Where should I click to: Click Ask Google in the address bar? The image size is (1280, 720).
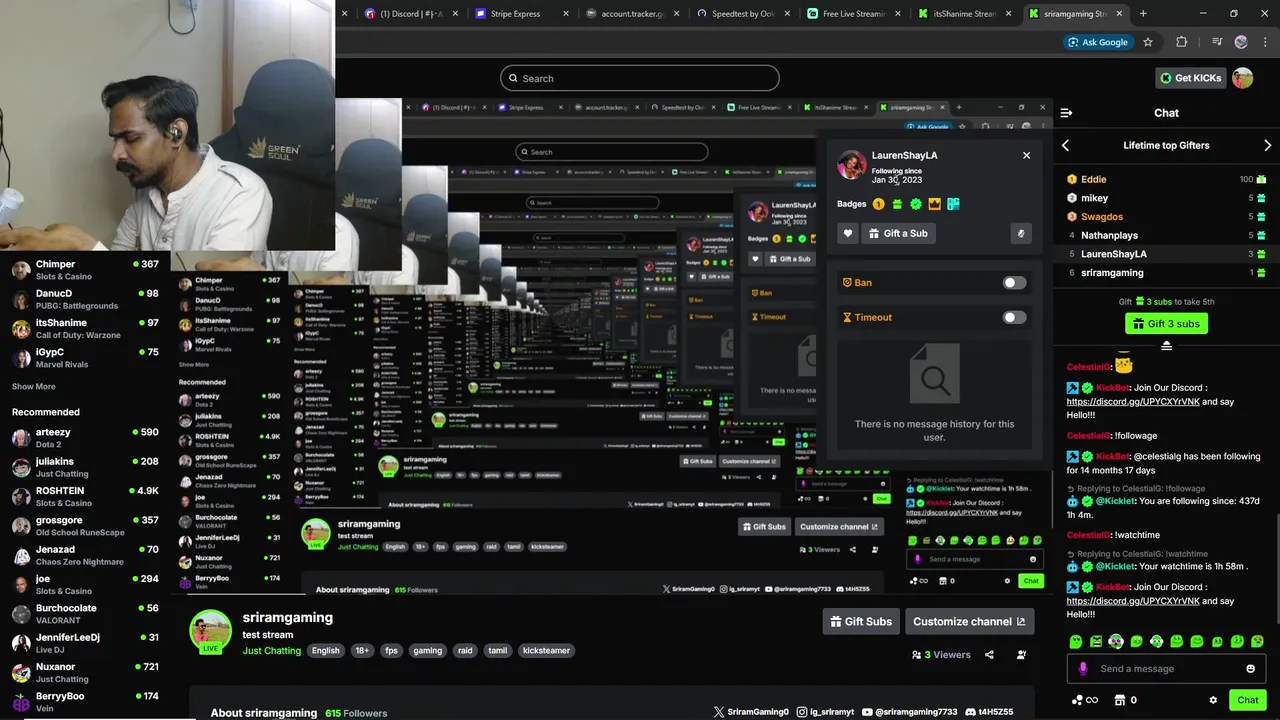(1097, 42)
